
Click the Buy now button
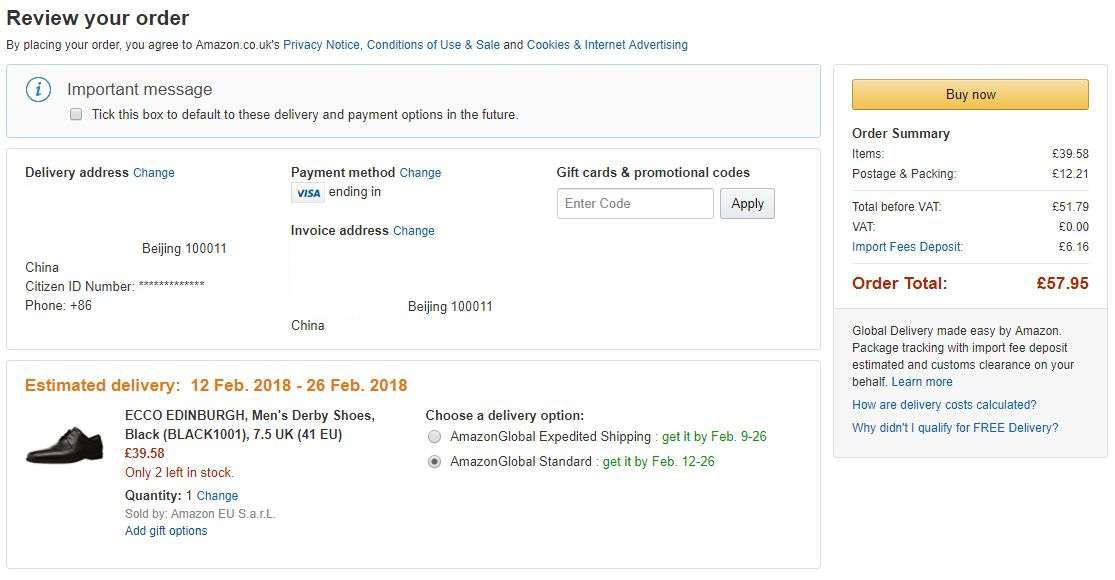[x=970, y=95]
